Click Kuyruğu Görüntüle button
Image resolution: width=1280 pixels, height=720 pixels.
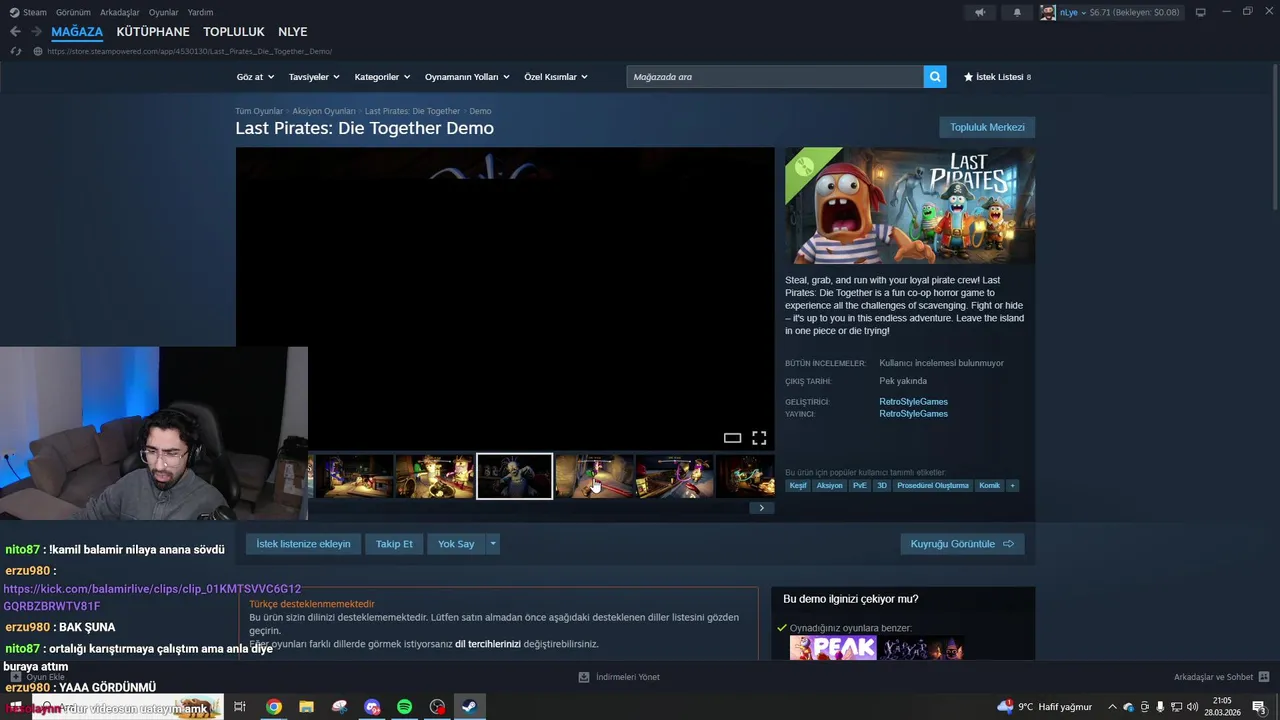[962, 544]
